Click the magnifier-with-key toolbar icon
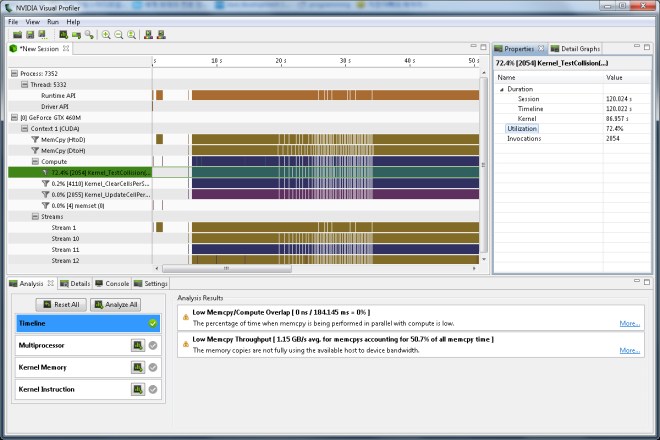Screen dimensions: 660x440 [89, 35]
